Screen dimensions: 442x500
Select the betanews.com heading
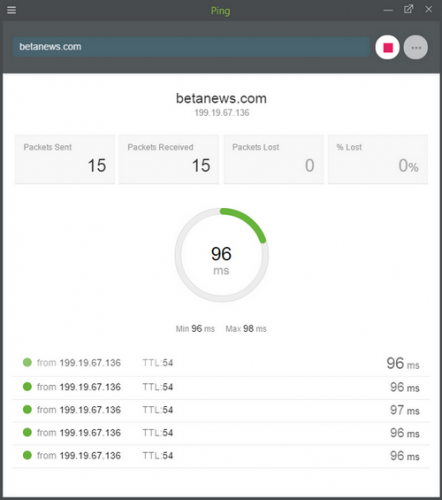tap(221, 98)
